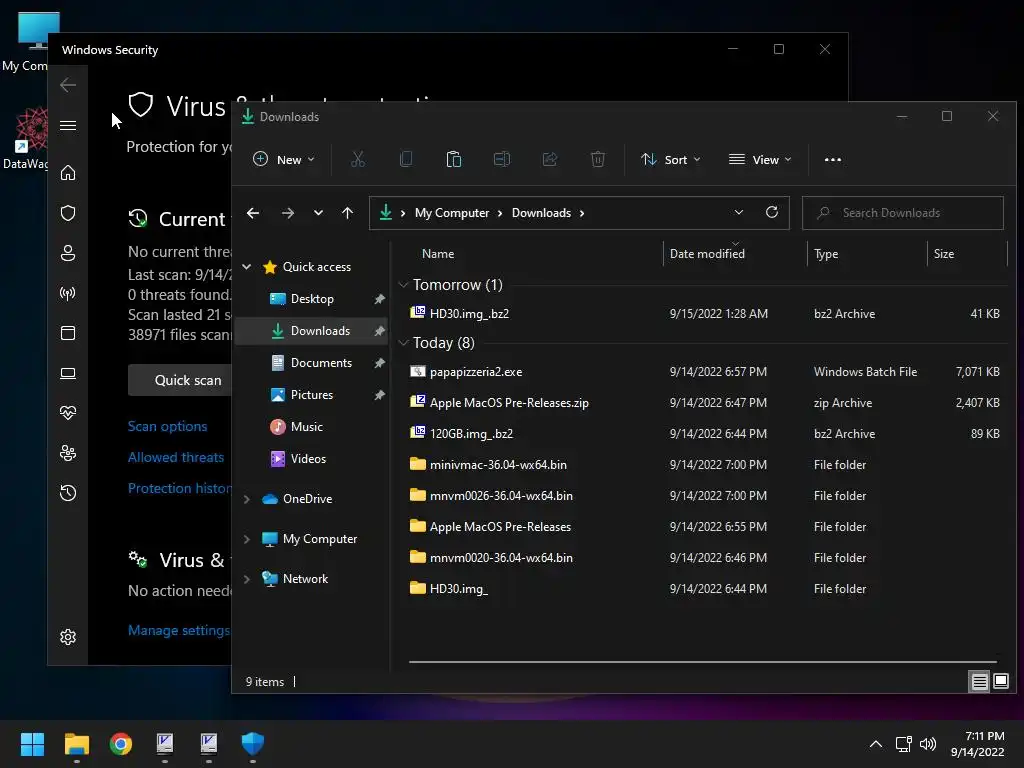
Task: Open the See more ellipsis menu
Action: (x=833, y=159)
